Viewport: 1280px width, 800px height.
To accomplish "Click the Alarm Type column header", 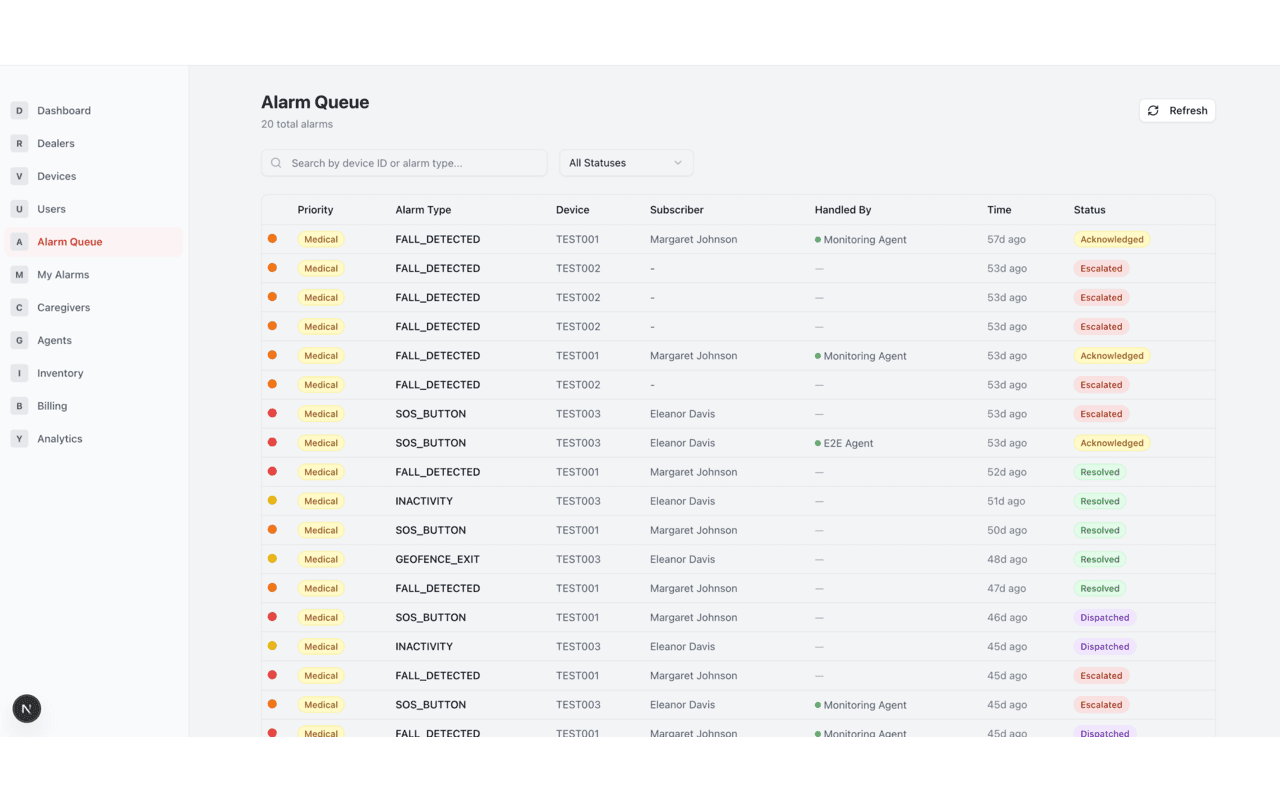I will [423, 210].
